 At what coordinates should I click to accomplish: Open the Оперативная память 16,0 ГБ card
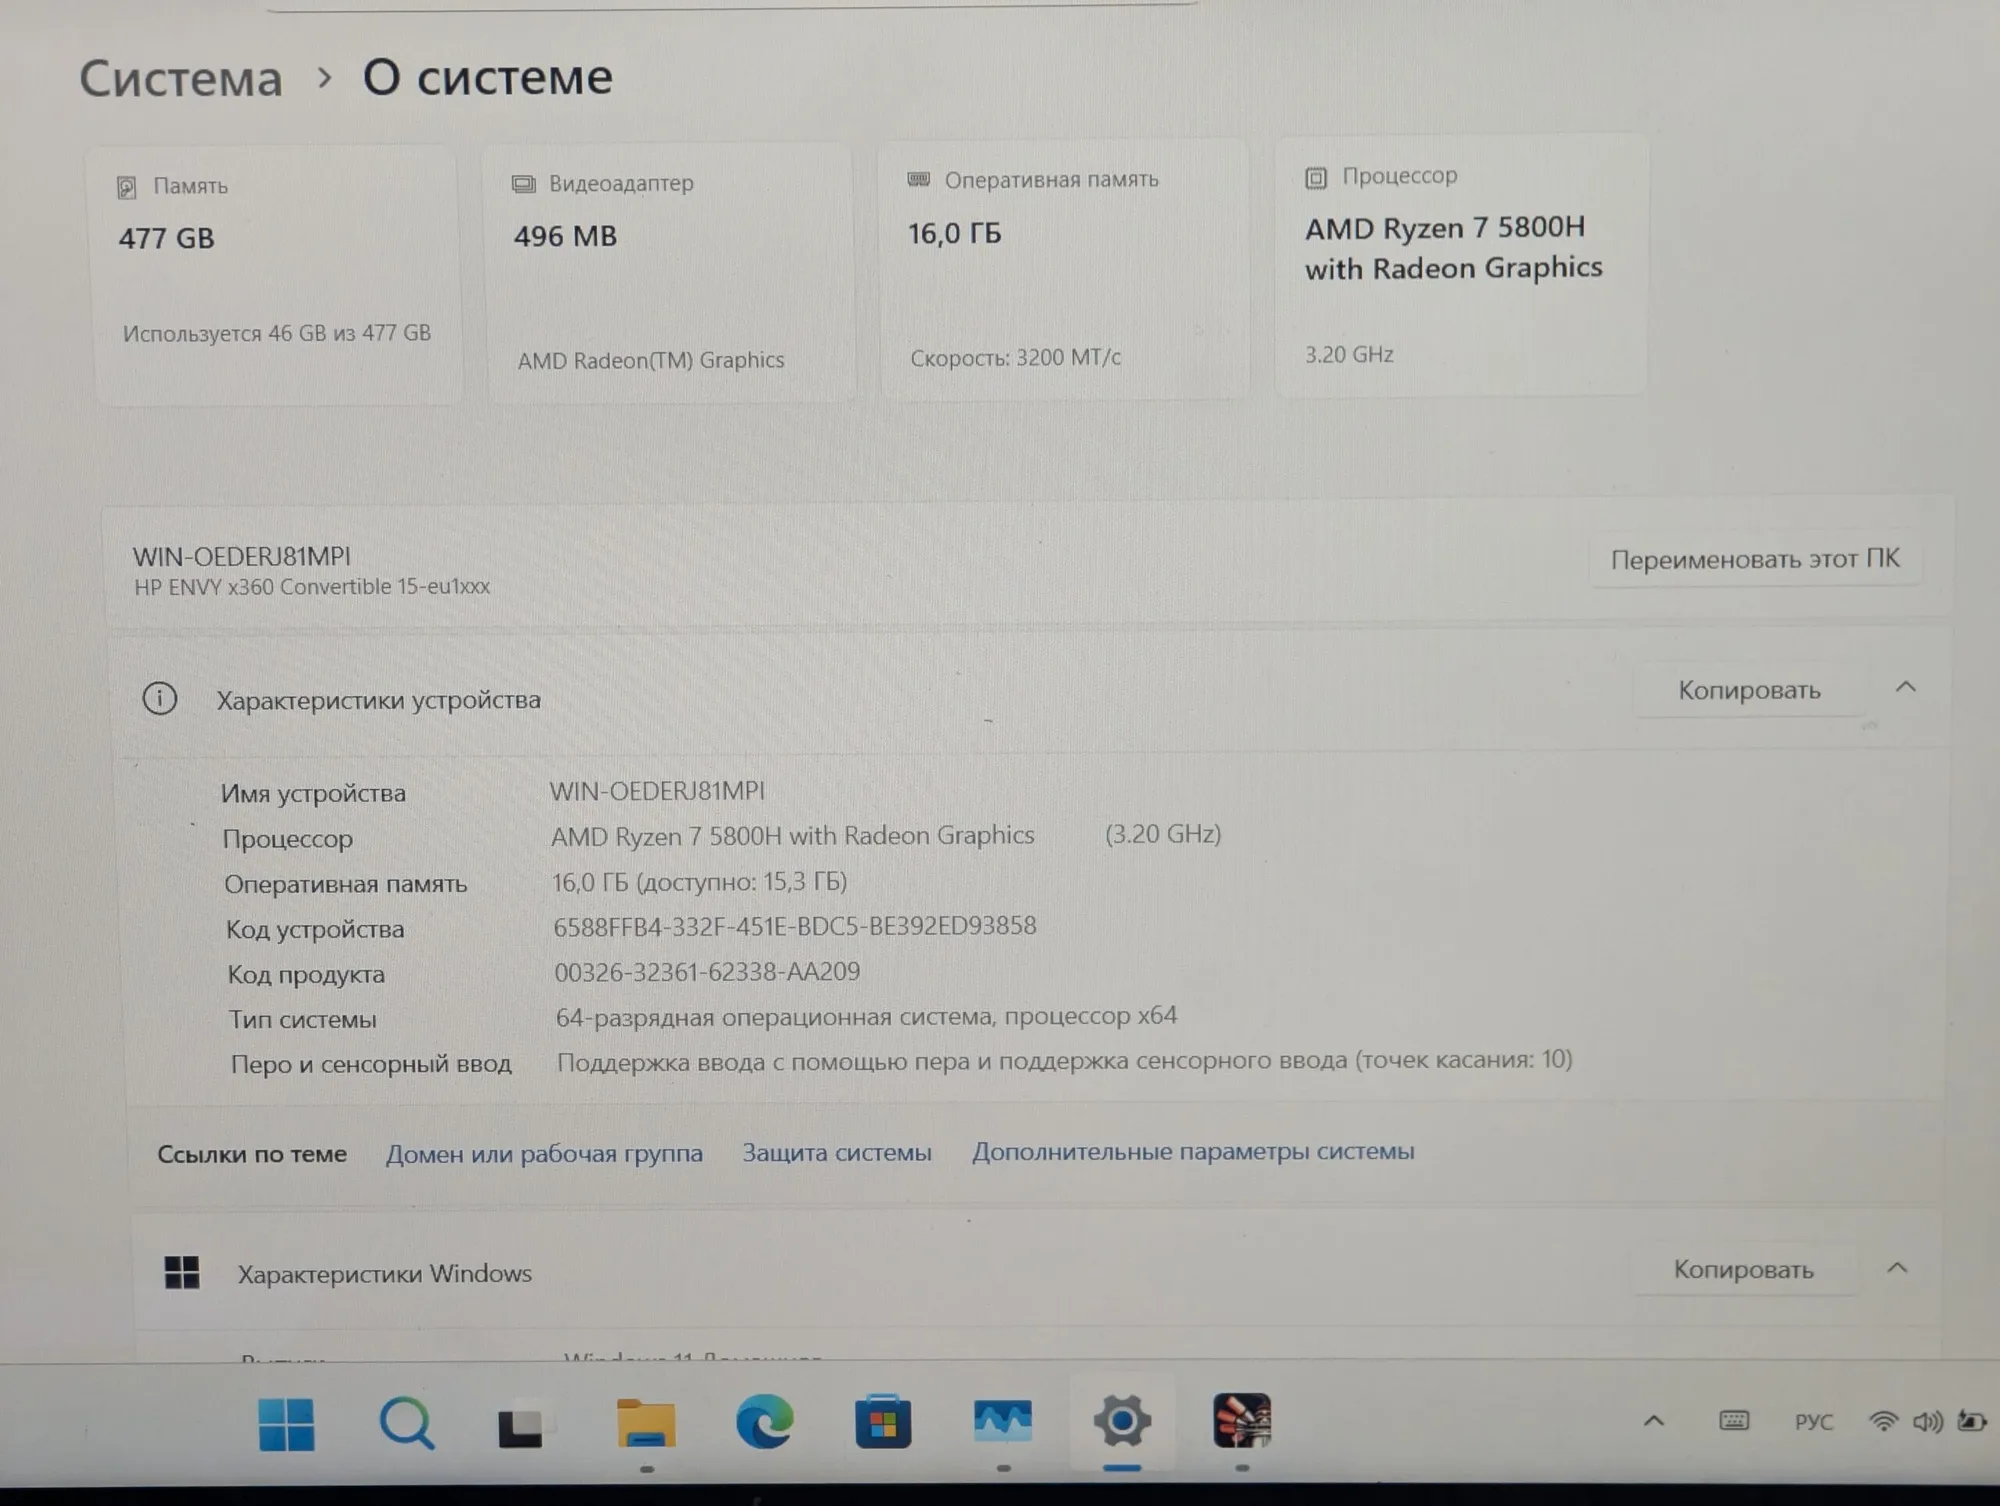point(1064,270)
